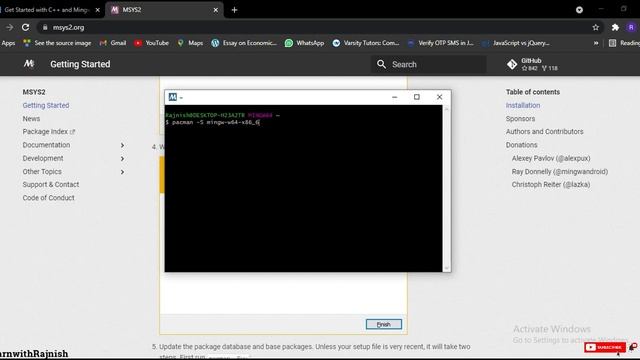The image size is (640, 360).
Task: Click the Getting Started page header title
Action: point(80,64)
